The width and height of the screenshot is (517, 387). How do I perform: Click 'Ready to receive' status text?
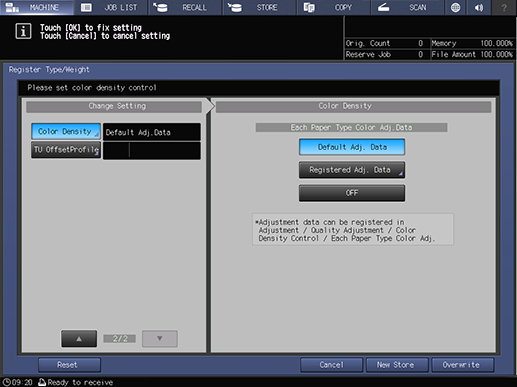80,382
